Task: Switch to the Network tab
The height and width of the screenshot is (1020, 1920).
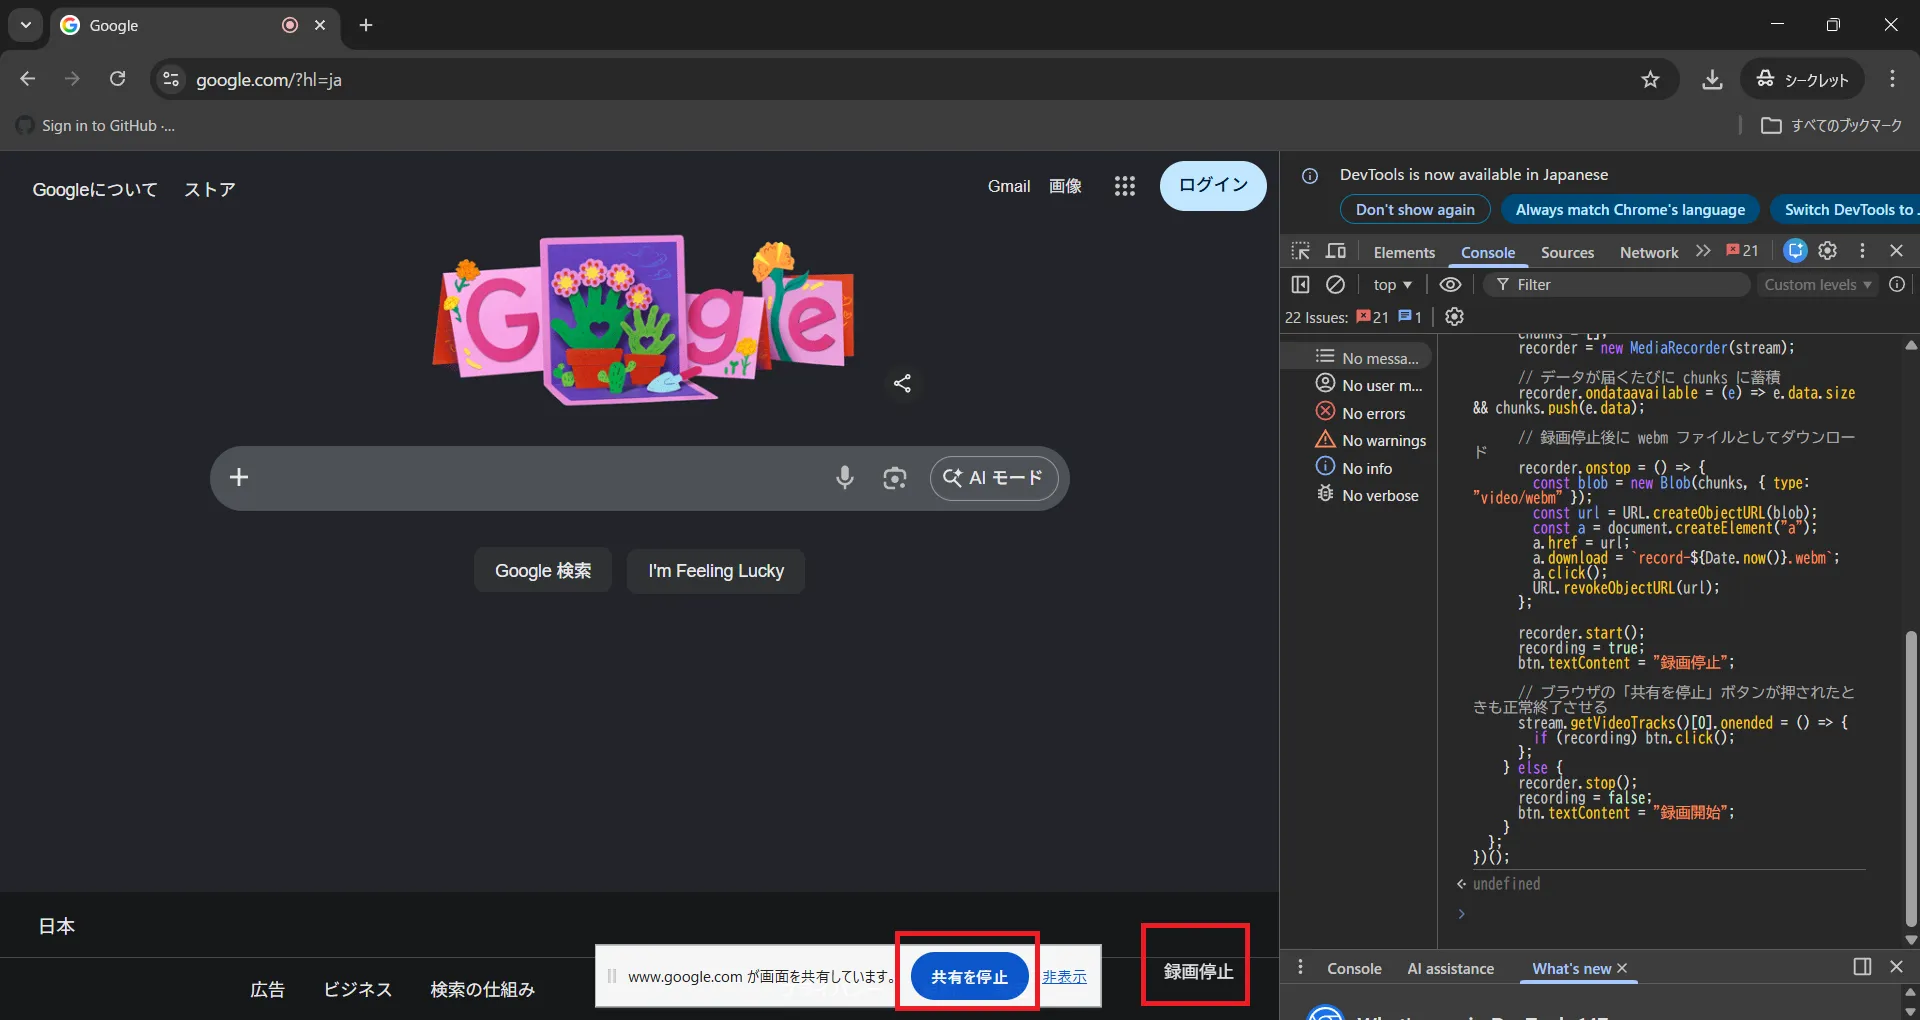Action: click(x=1649, y=252)
